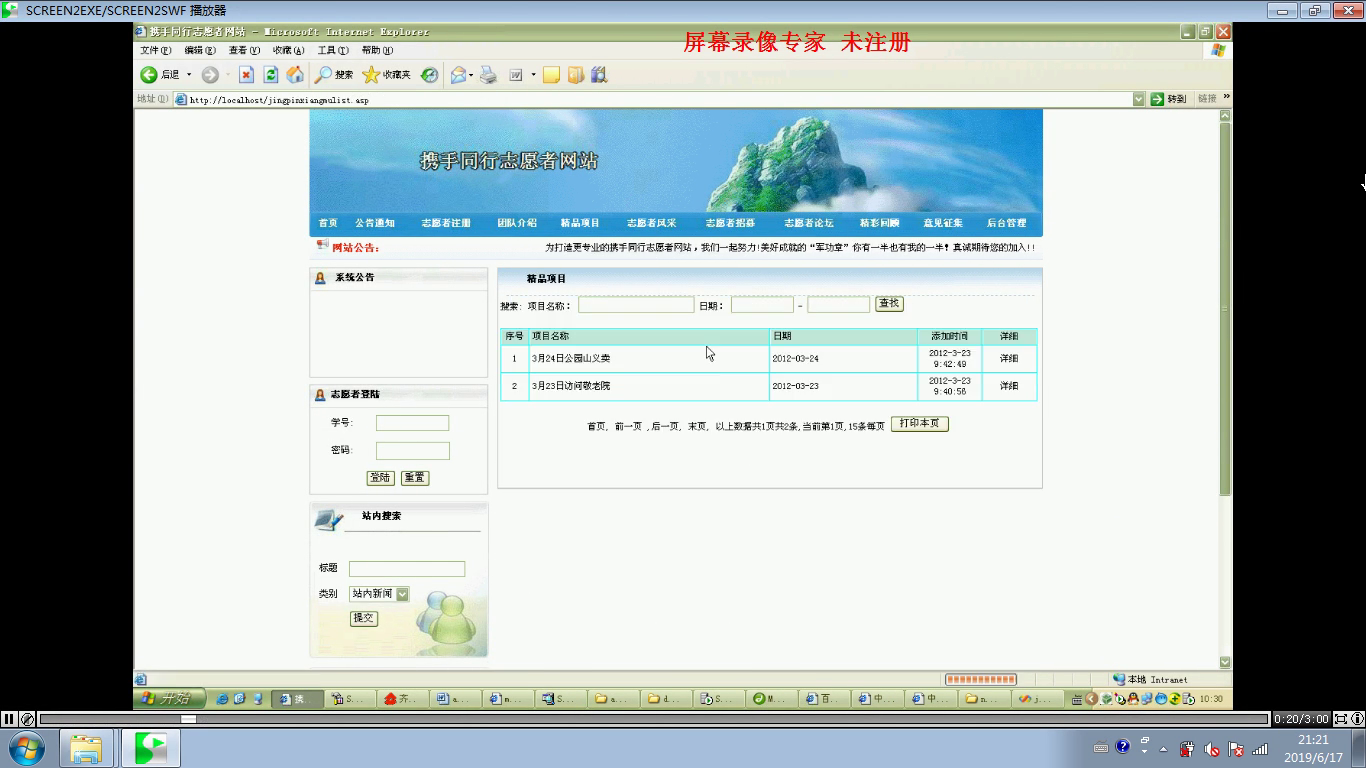Viewport: 1366px width, 768px height.
Task: Click the XP tray expand arrow icon
Action: [x=1091, y=699]
